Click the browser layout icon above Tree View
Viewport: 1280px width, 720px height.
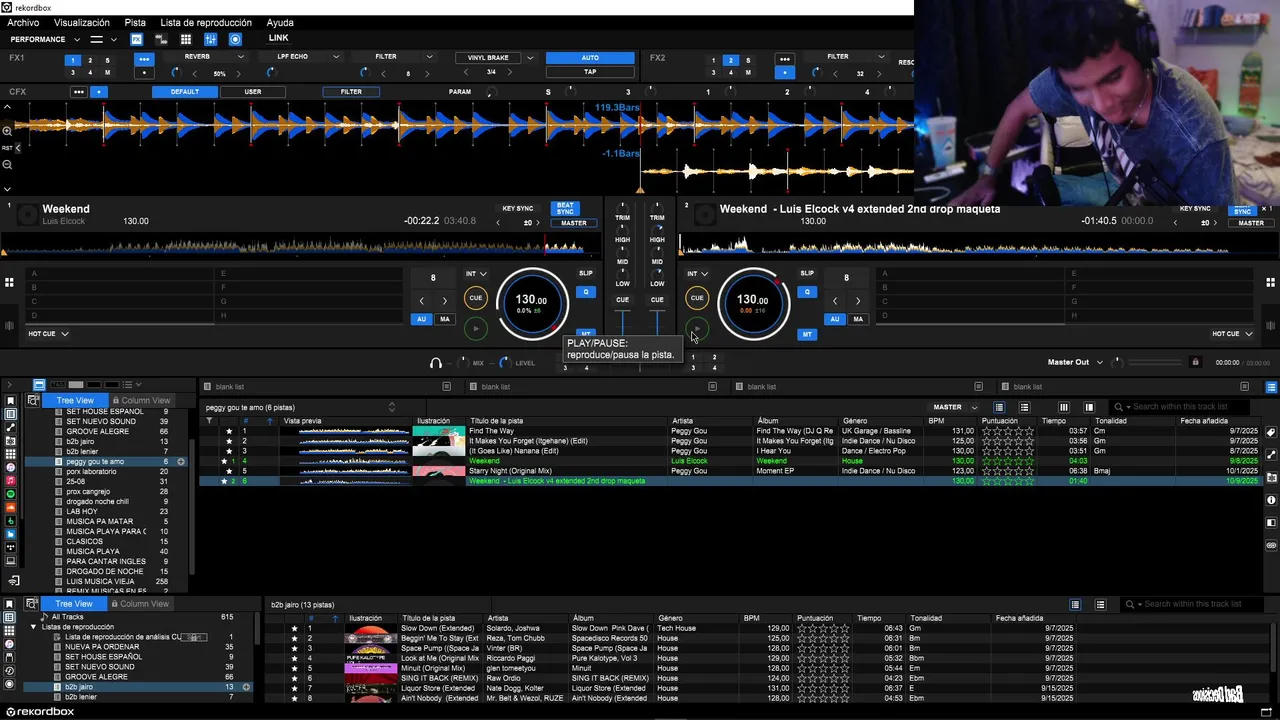coord(38,385)
